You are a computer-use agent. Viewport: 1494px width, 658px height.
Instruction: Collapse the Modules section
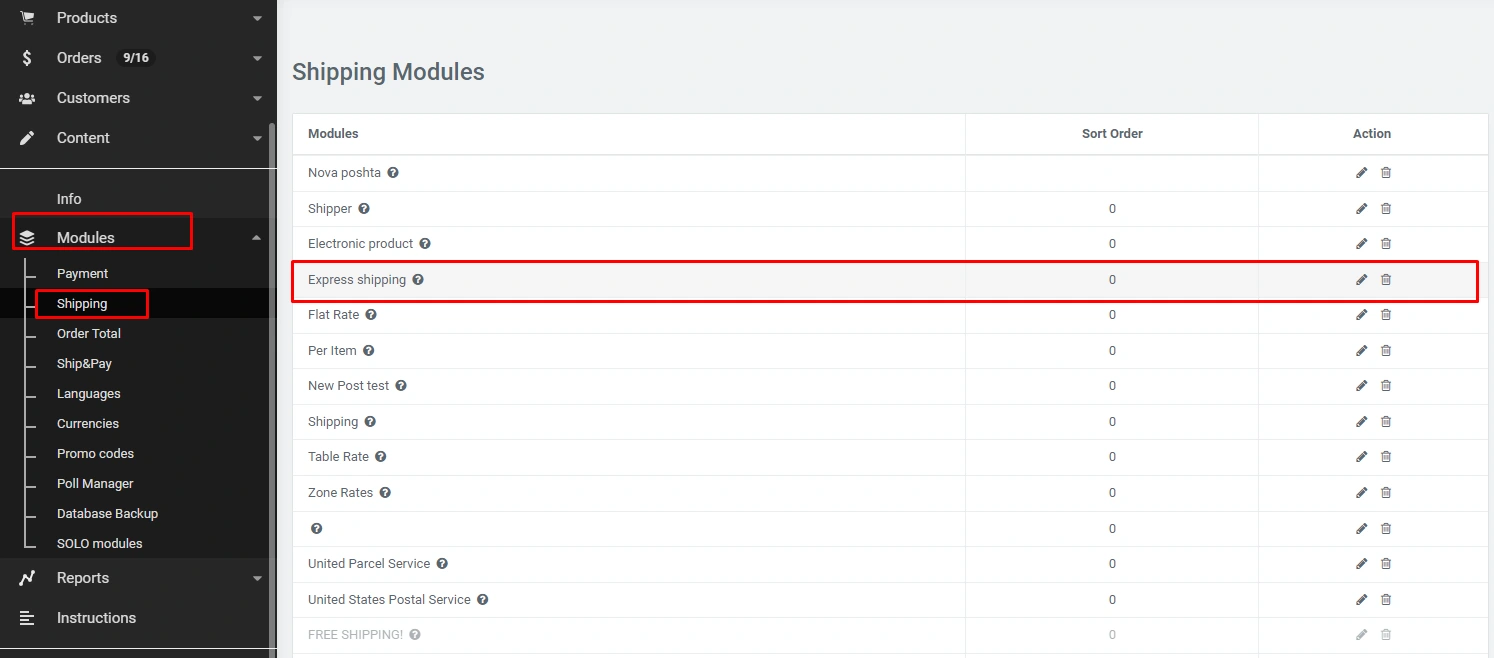pyautogui.click(x=256, y=238)
